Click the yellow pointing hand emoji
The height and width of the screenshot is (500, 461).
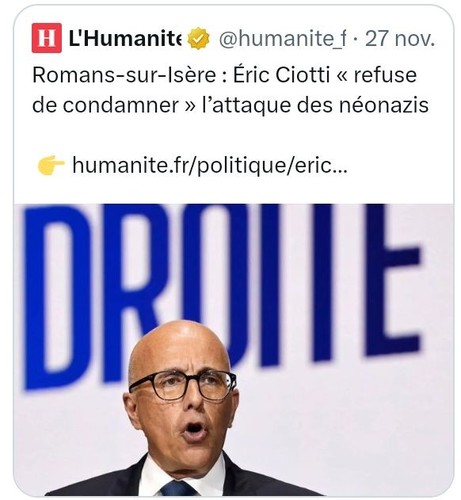[x=51, y=165]
